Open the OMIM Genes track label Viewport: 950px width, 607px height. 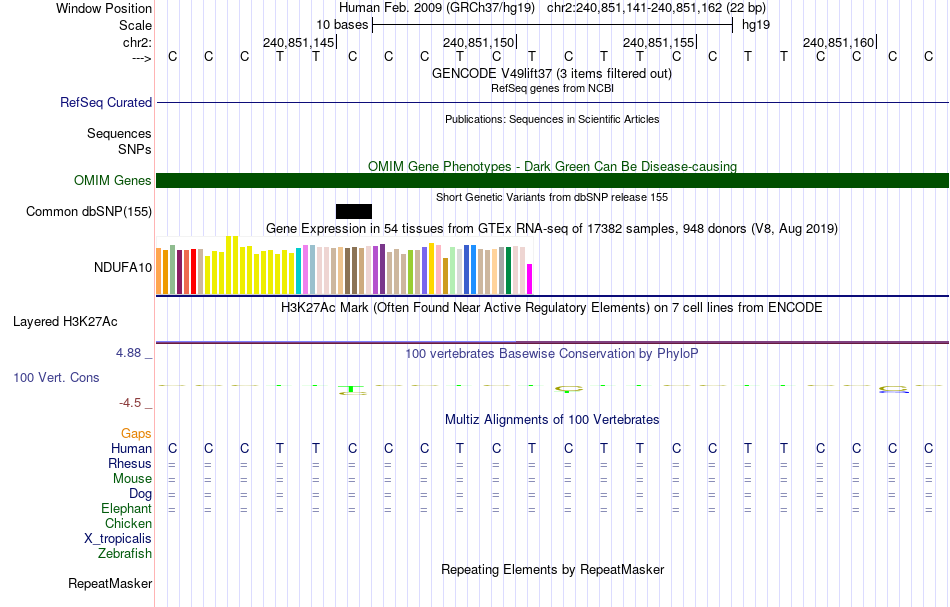pos(112,181)
